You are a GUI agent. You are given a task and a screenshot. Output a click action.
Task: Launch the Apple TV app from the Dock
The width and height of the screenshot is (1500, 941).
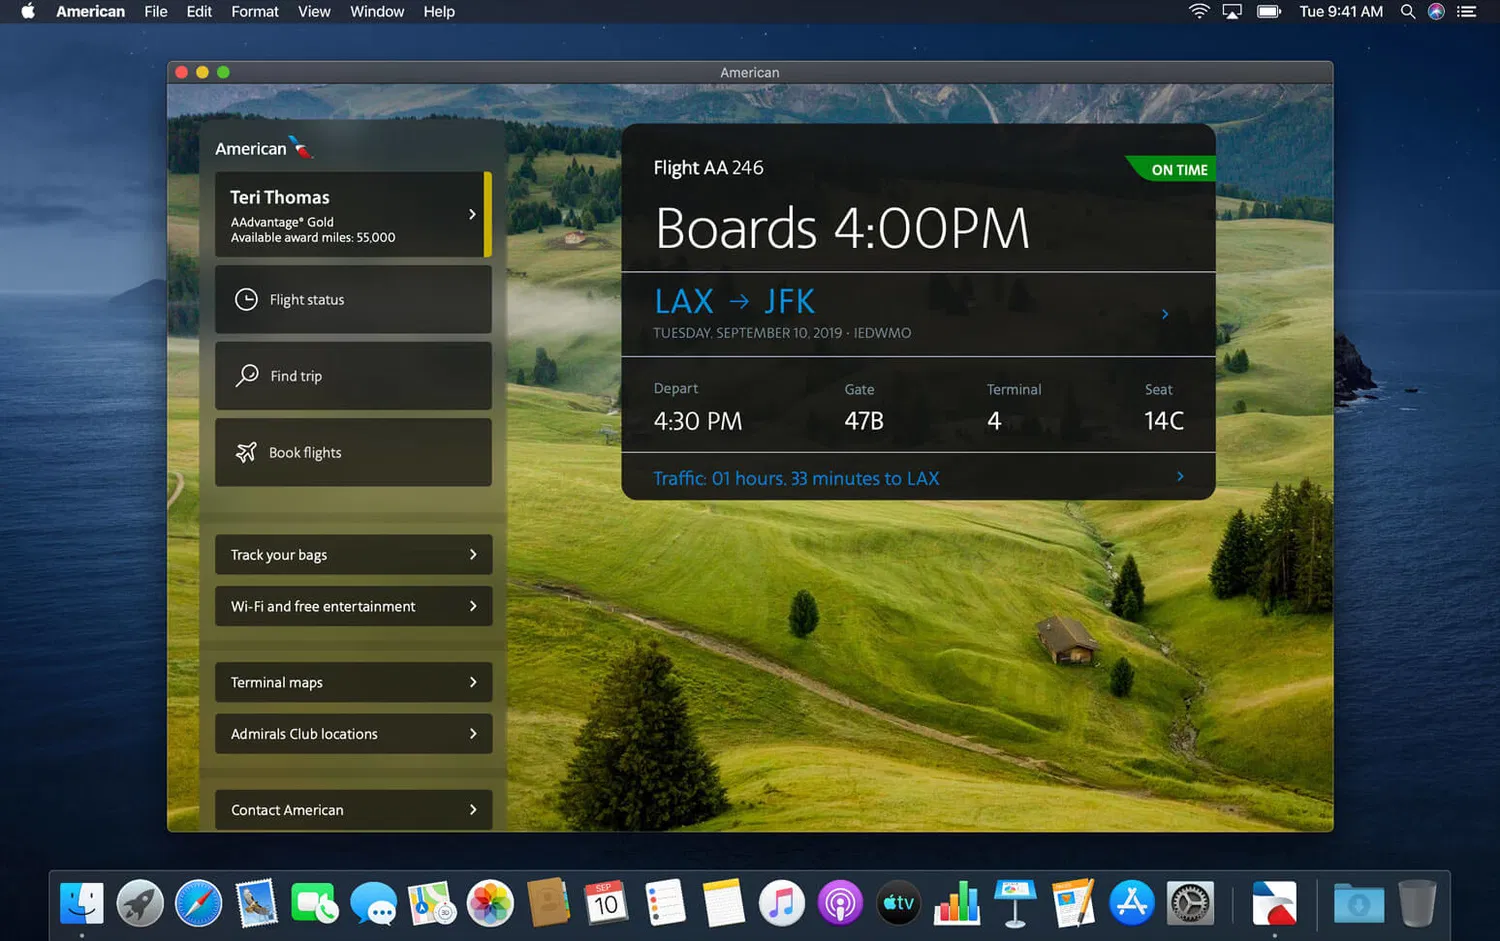point(899,904)
